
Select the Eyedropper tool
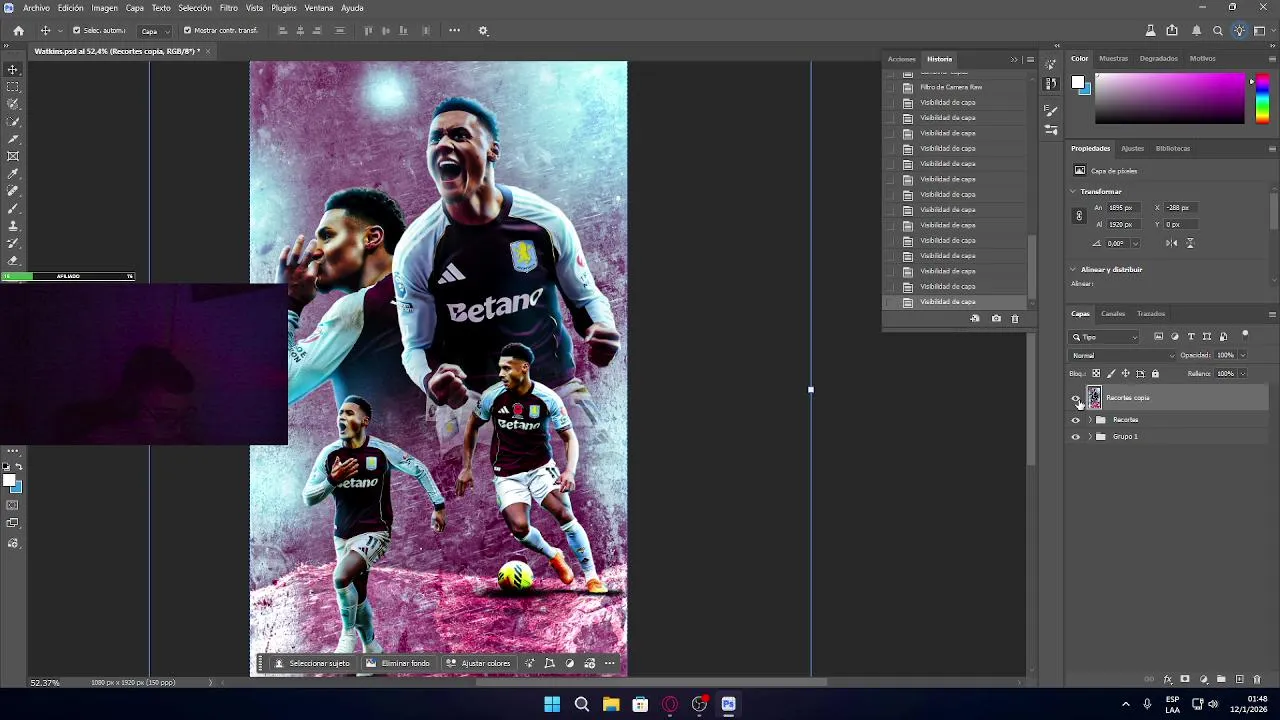13,174
